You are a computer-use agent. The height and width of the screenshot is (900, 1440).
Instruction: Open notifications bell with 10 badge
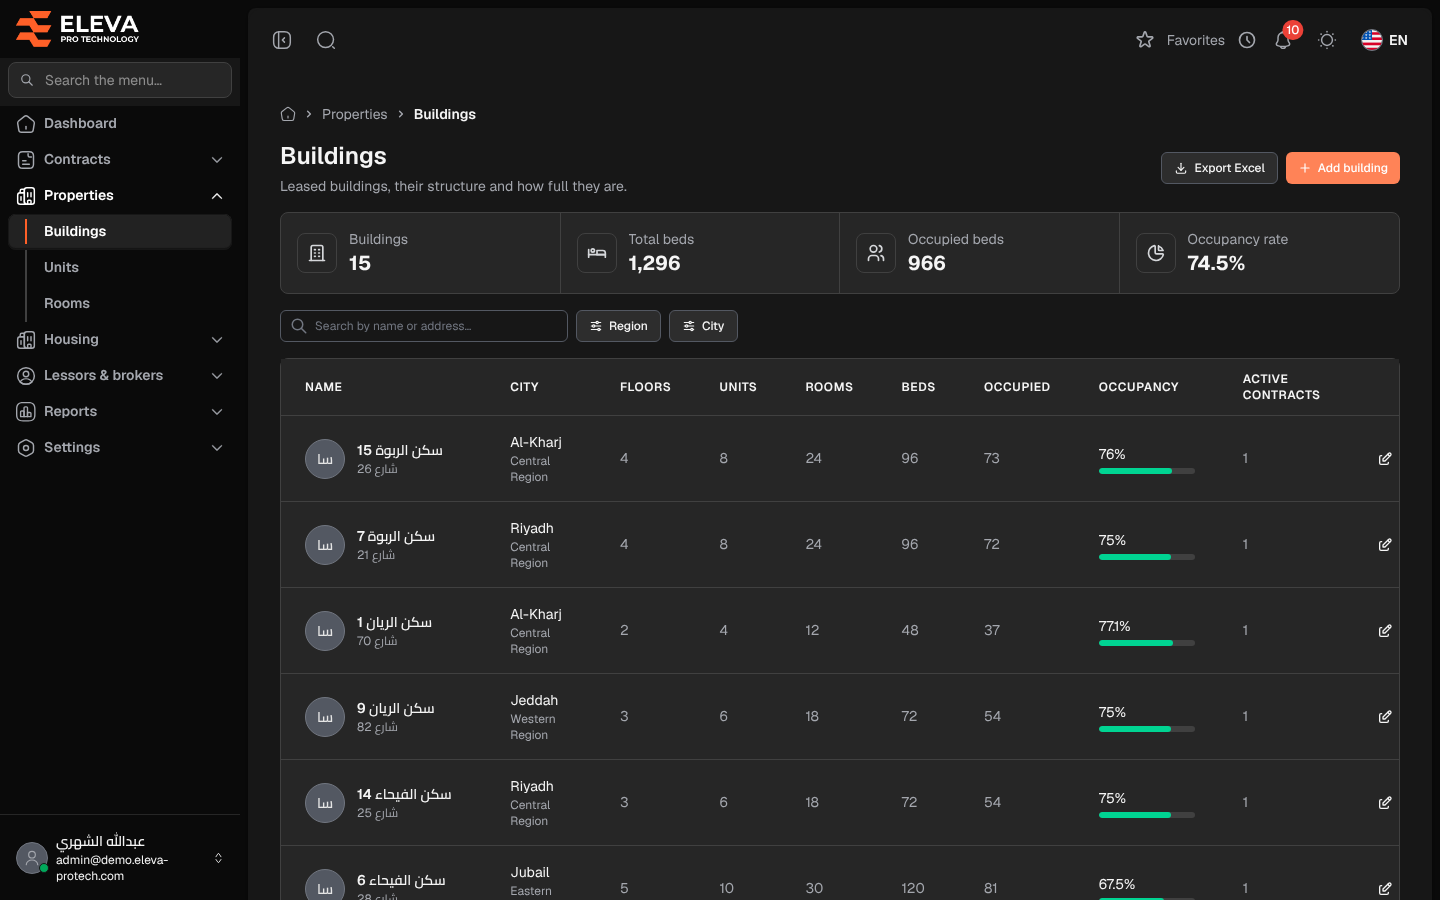pos(1284,39)
